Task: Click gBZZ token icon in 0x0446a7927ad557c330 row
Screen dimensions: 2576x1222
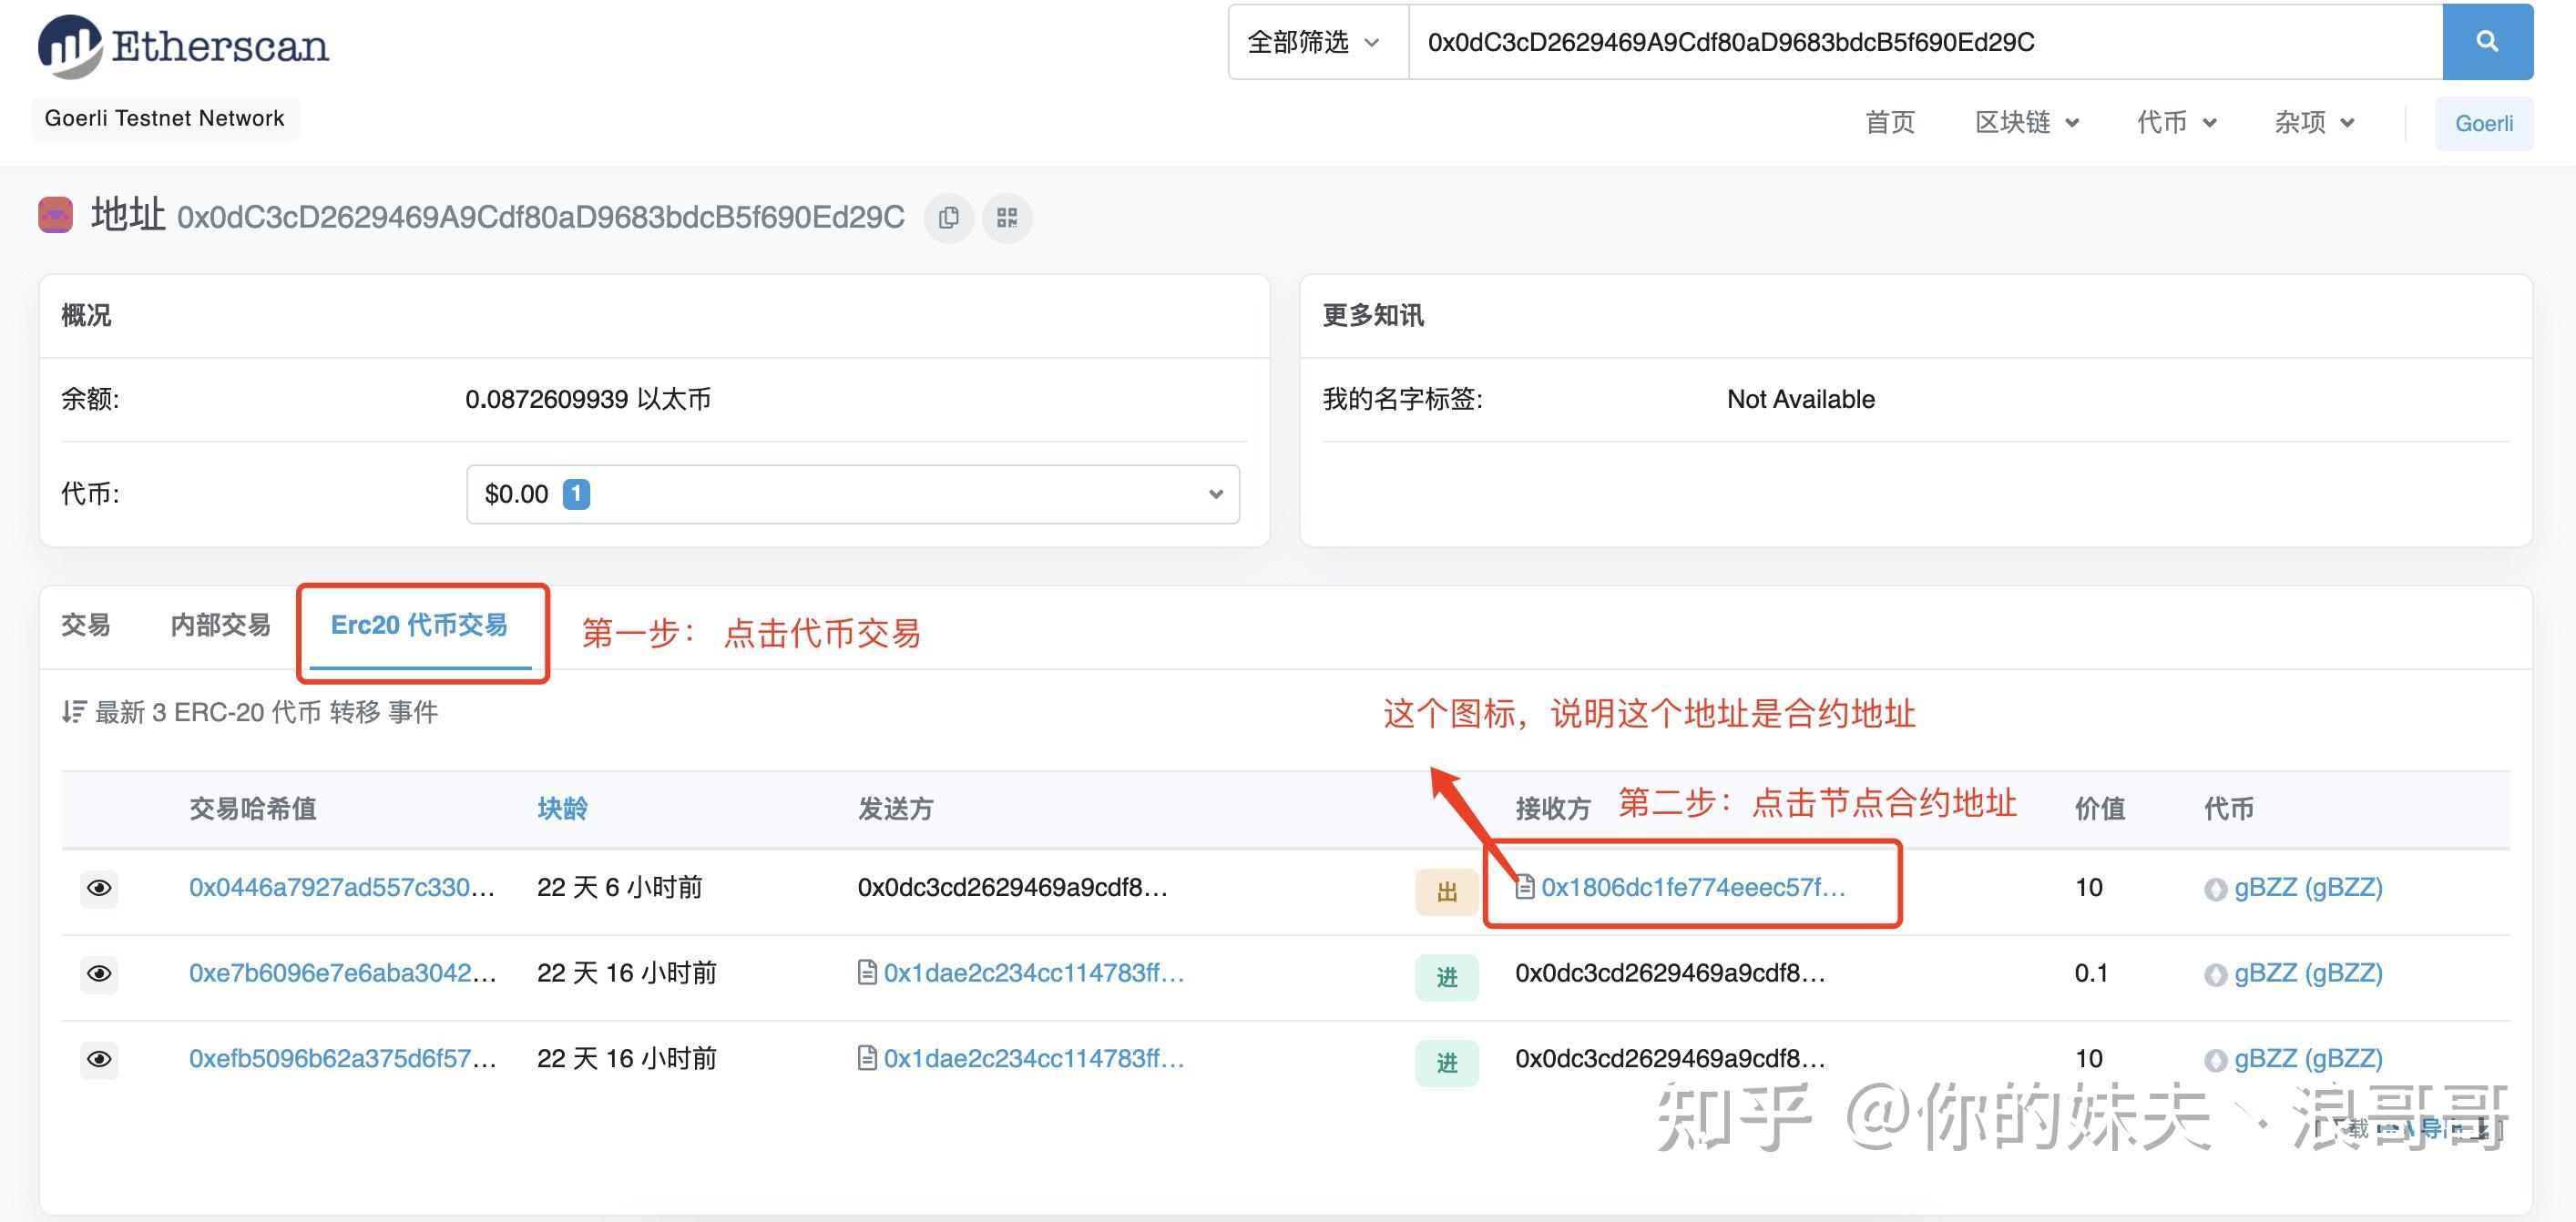Action: [x=2216, y=888]
